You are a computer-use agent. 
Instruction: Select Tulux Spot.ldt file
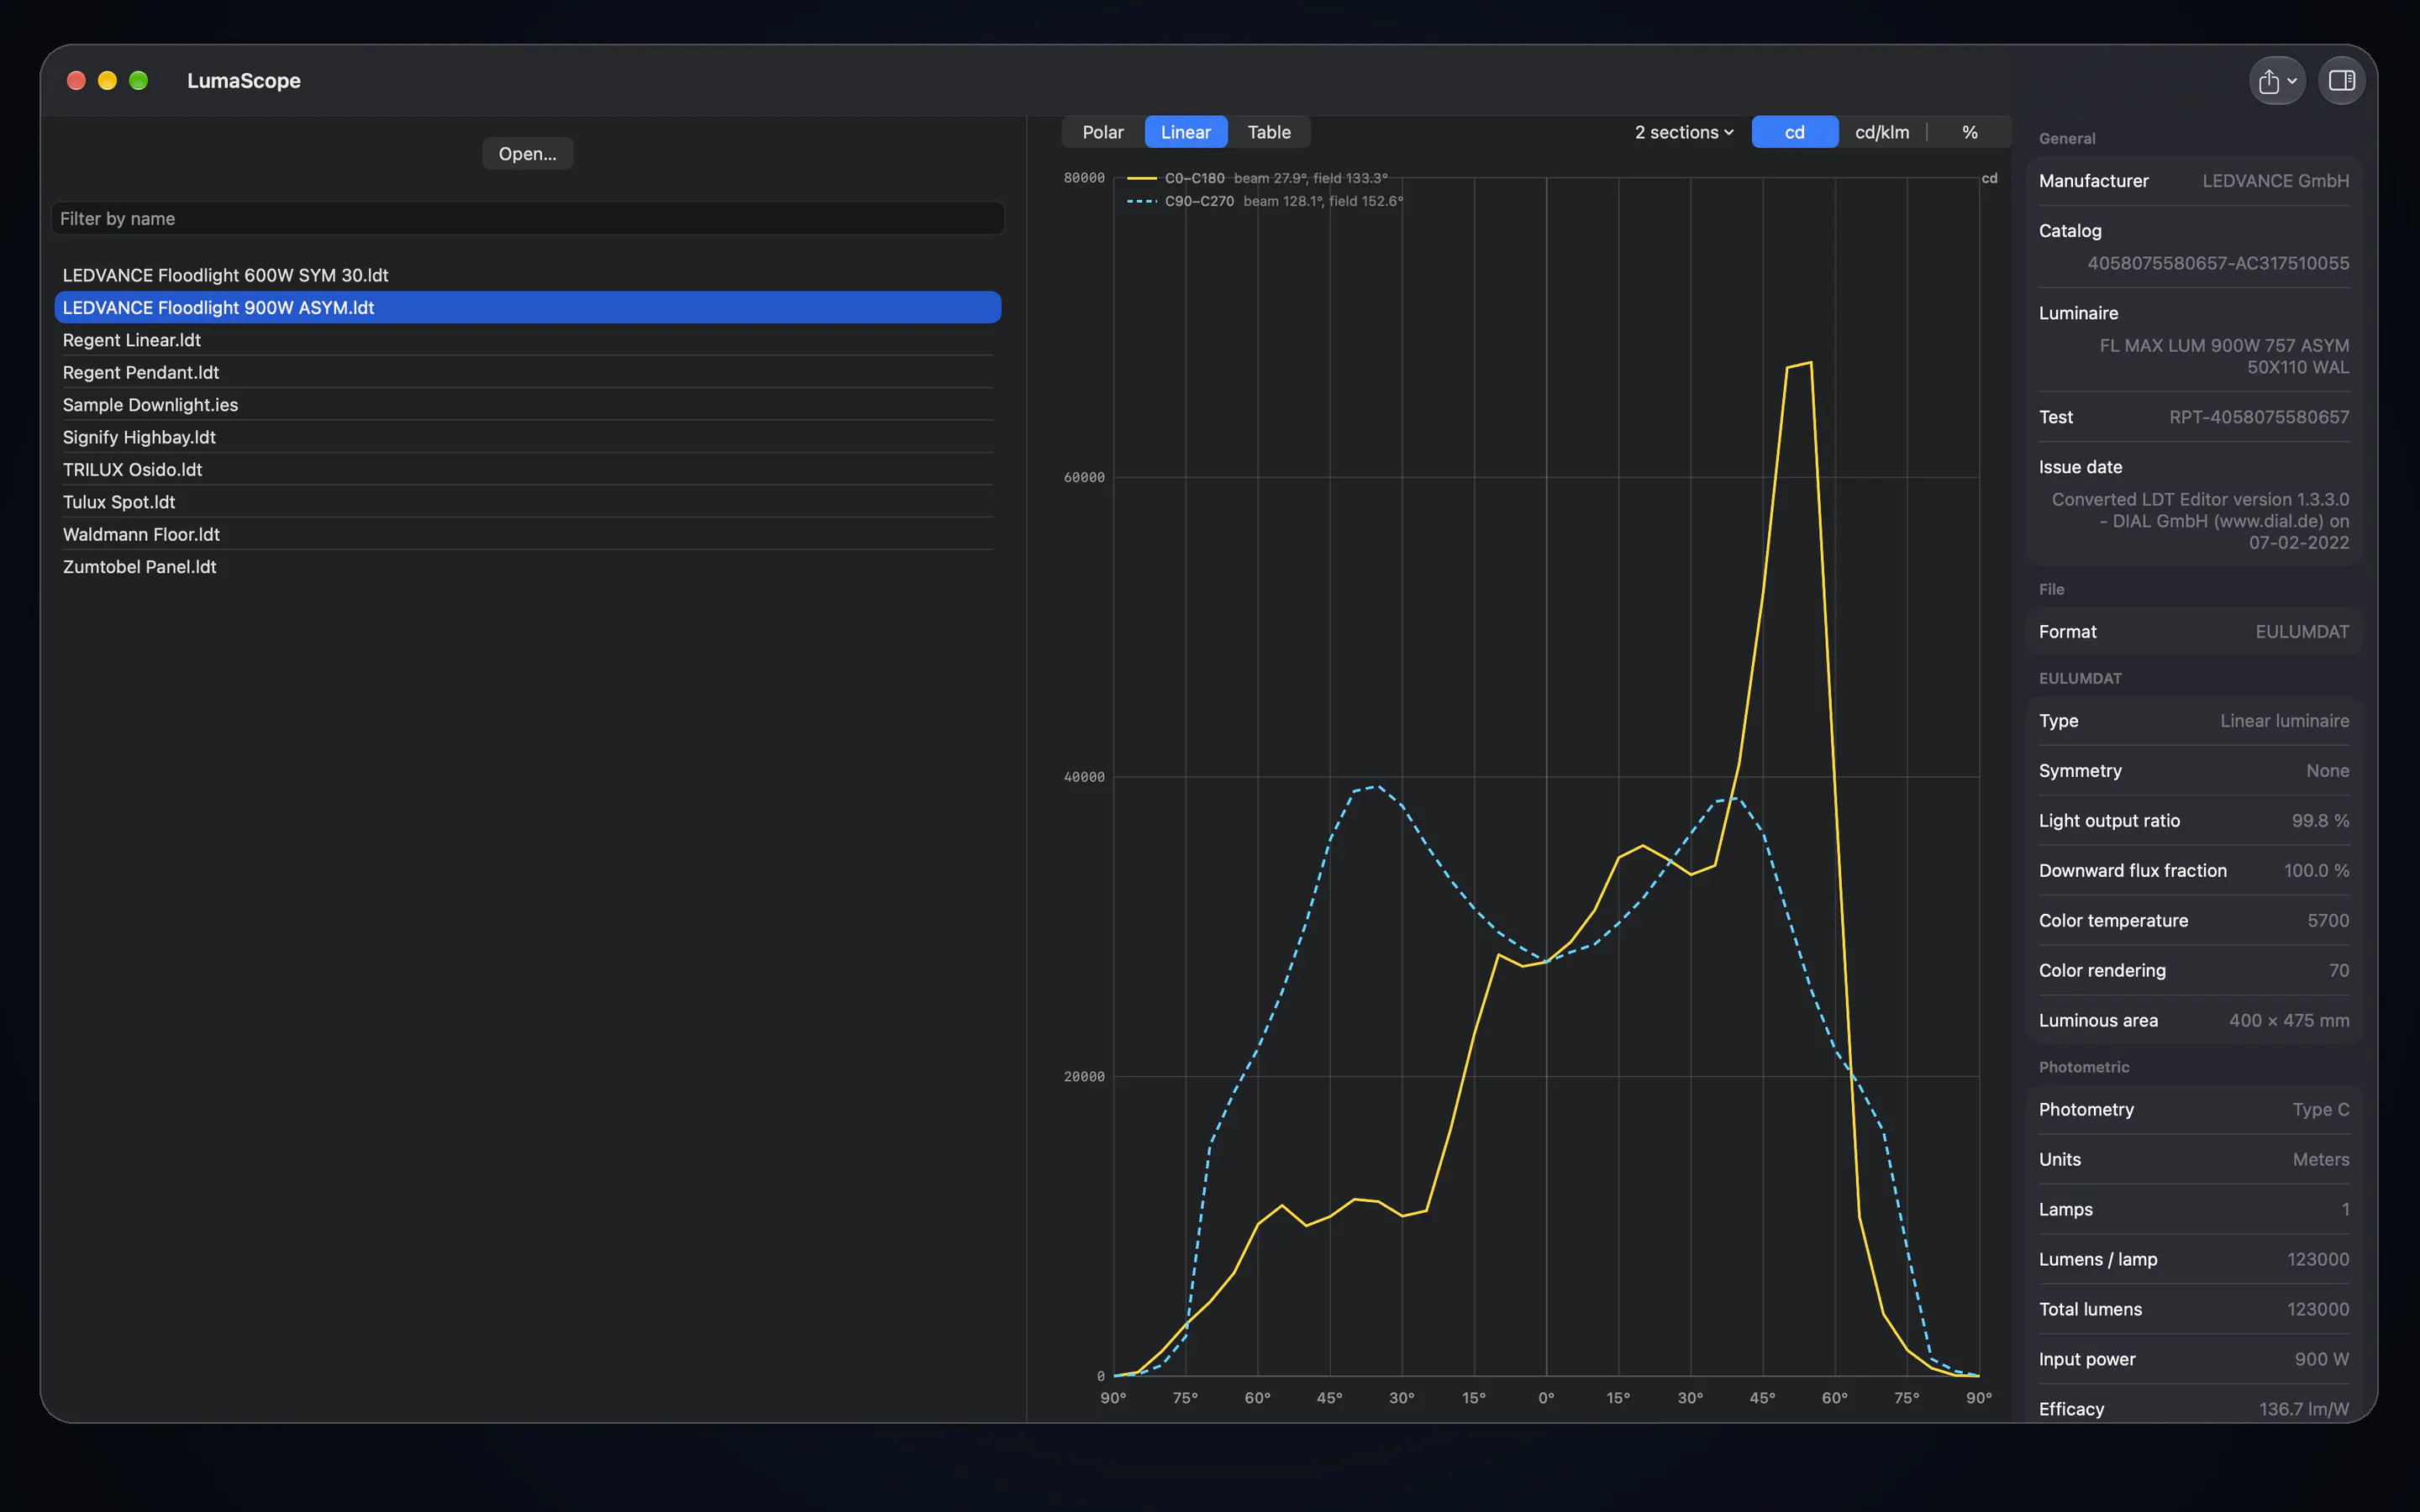528,502
